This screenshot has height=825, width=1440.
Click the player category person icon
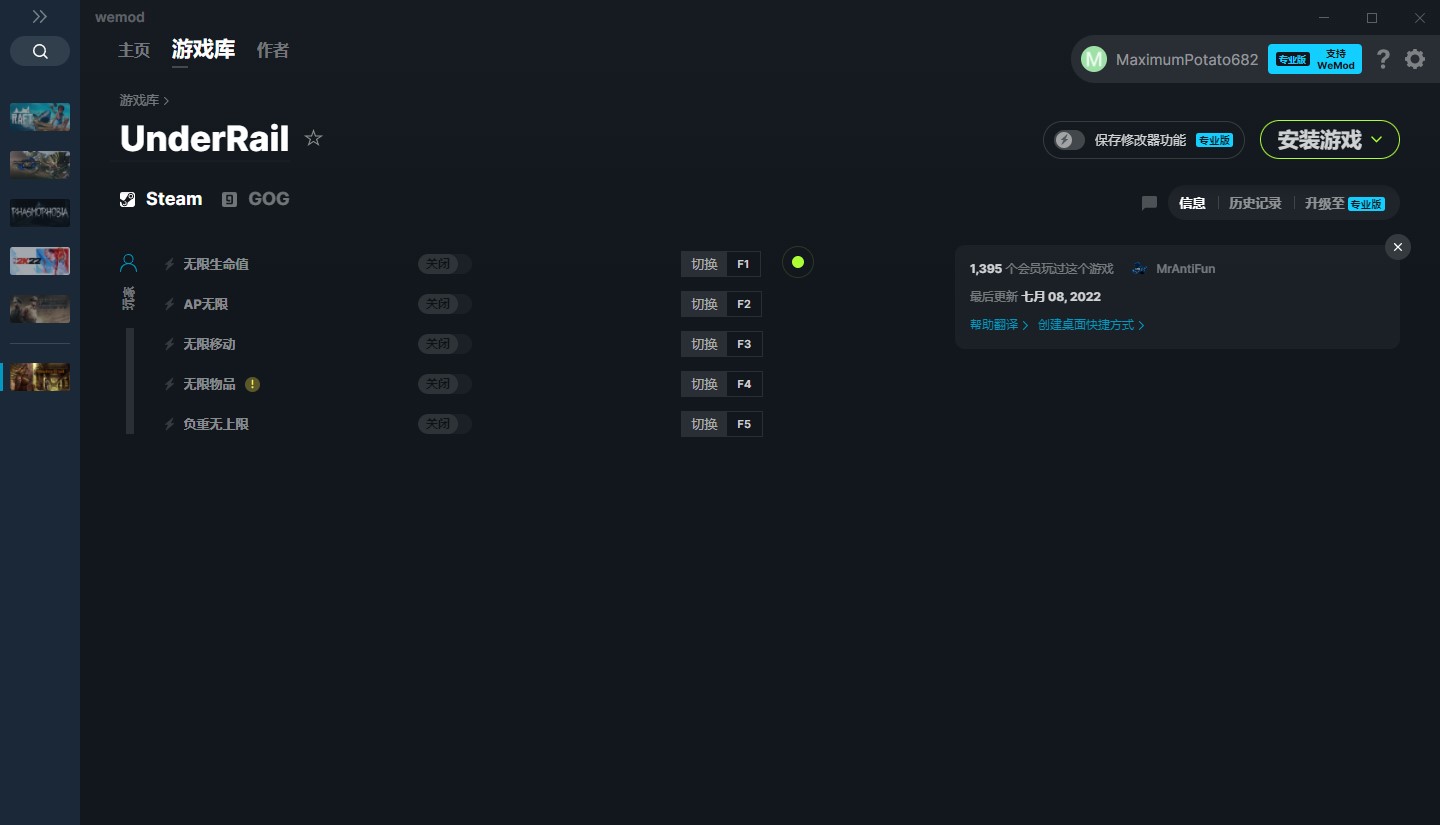pos(128,263)
